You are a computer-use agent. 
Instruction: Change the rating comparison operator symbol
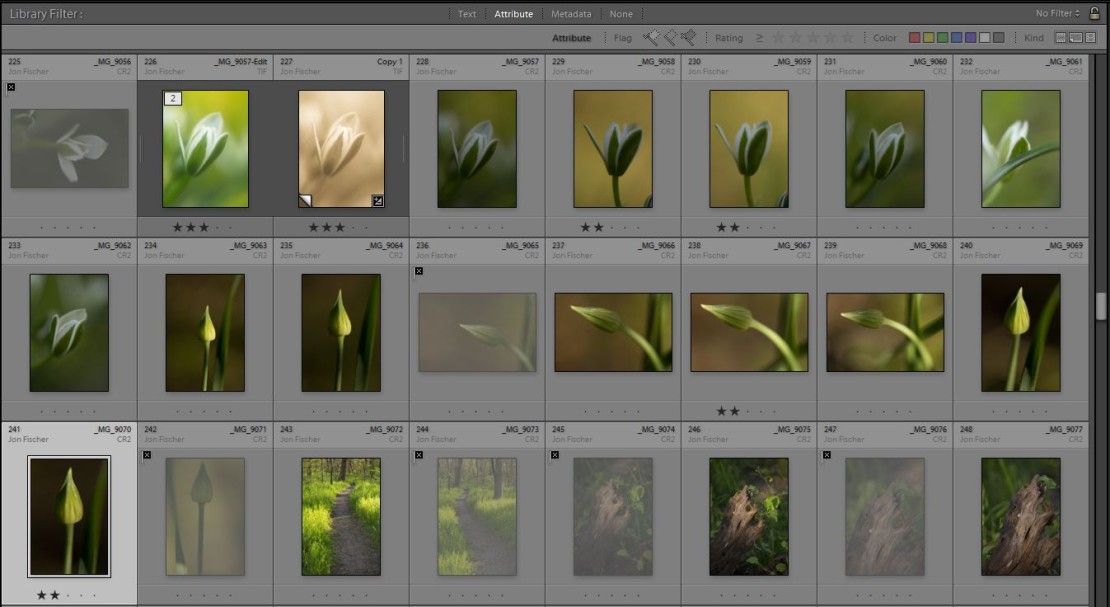click(x=759, y=38)
